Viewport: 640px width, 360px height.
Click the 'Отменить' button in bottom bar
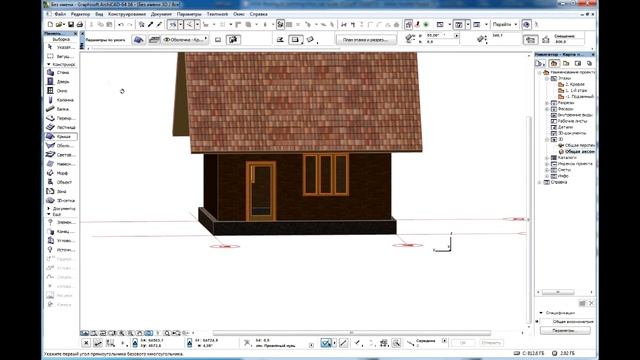coord(491,343)
